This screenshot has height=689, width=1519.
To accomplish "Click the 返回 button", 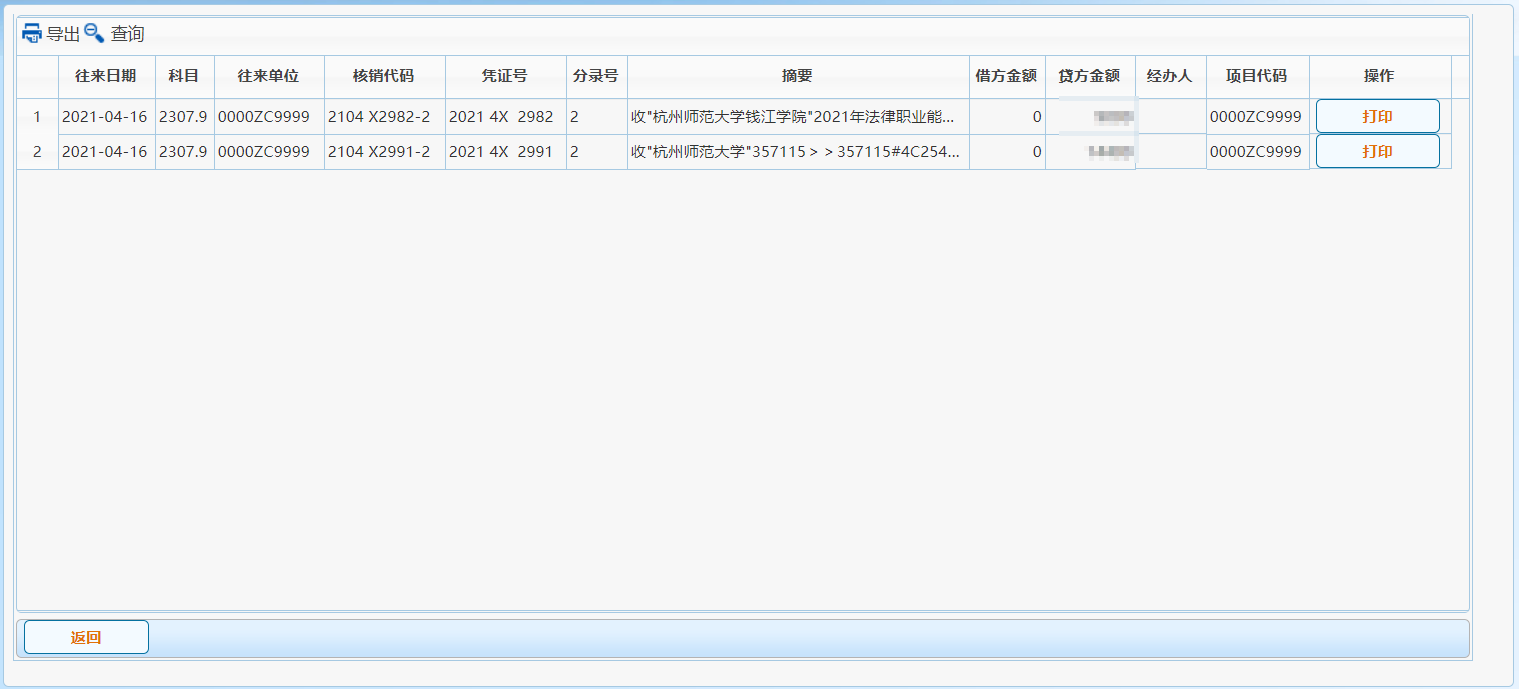I will coord(86,637).
